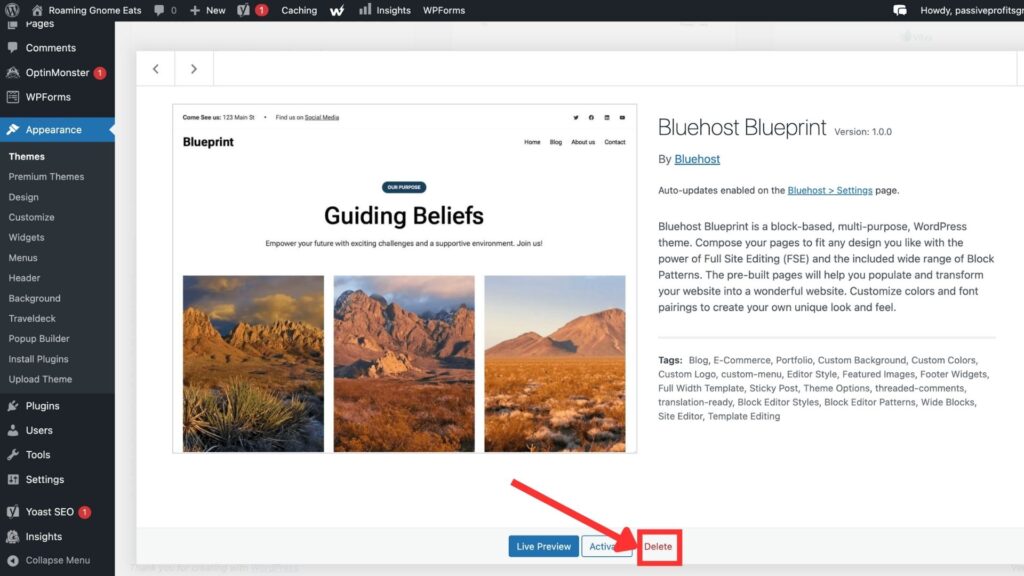This screenshot has height=576, width=1024.
Task: Click the Bluehost > Settings link
Action: [829, 190]
